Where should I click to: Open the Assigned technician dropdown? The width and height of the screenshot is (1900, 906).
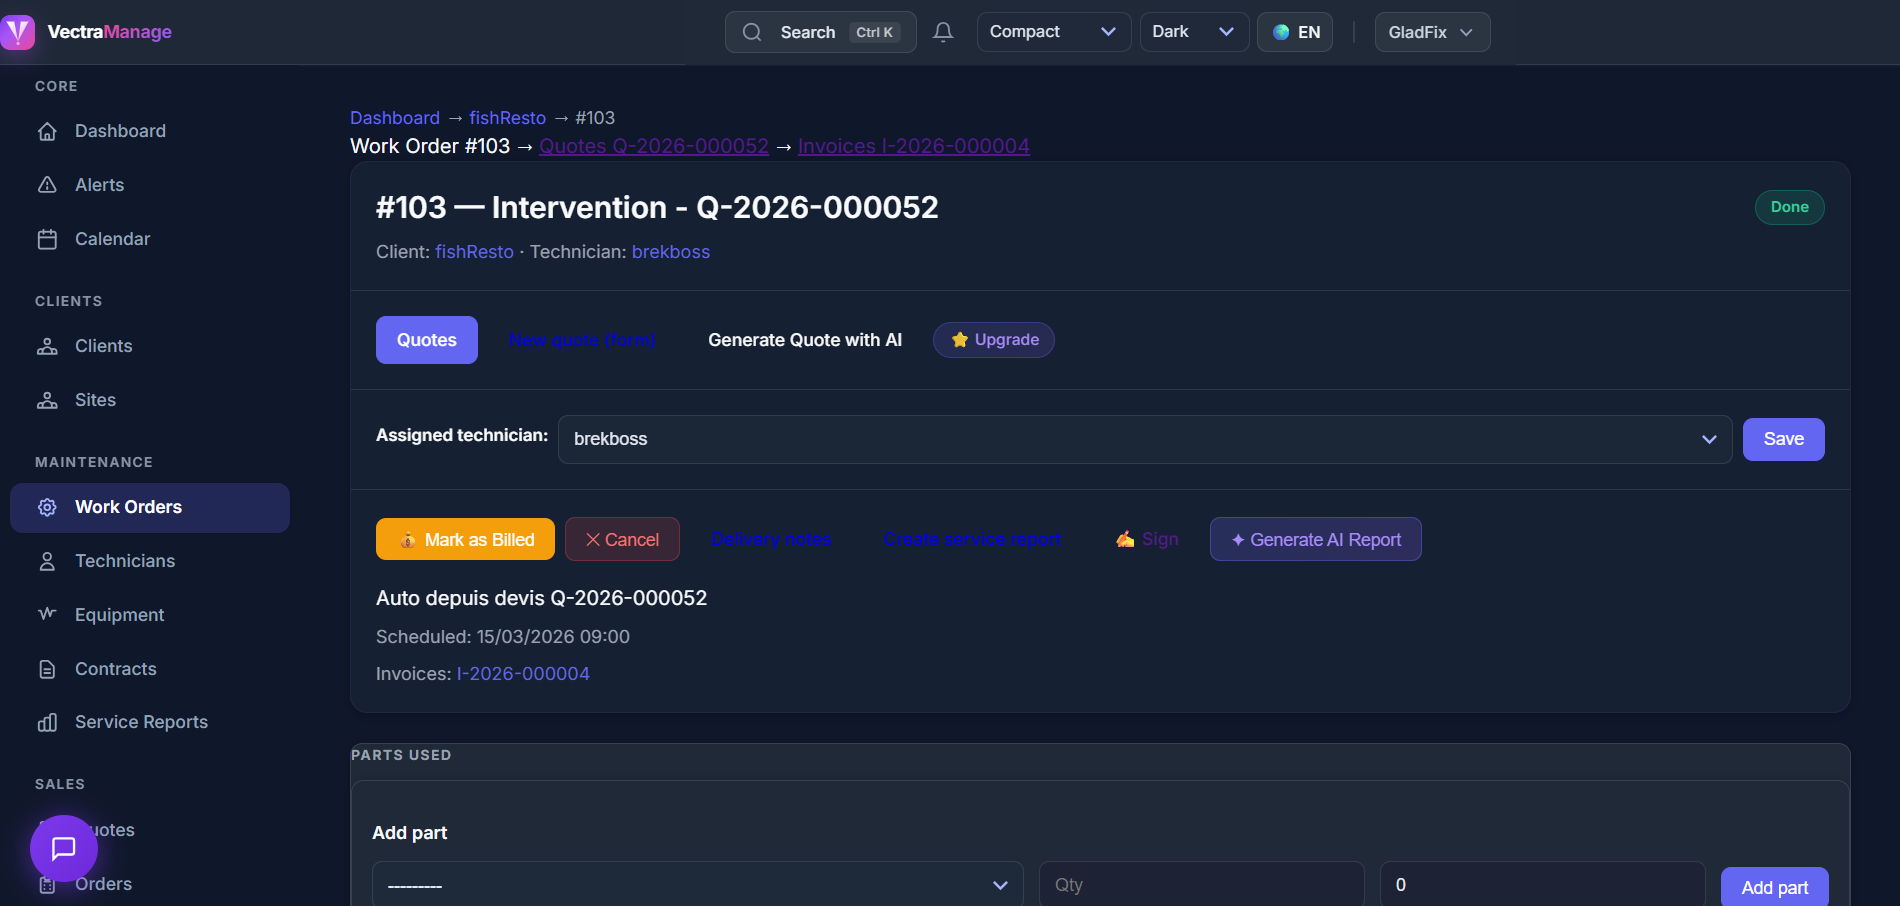point(1145,439)
